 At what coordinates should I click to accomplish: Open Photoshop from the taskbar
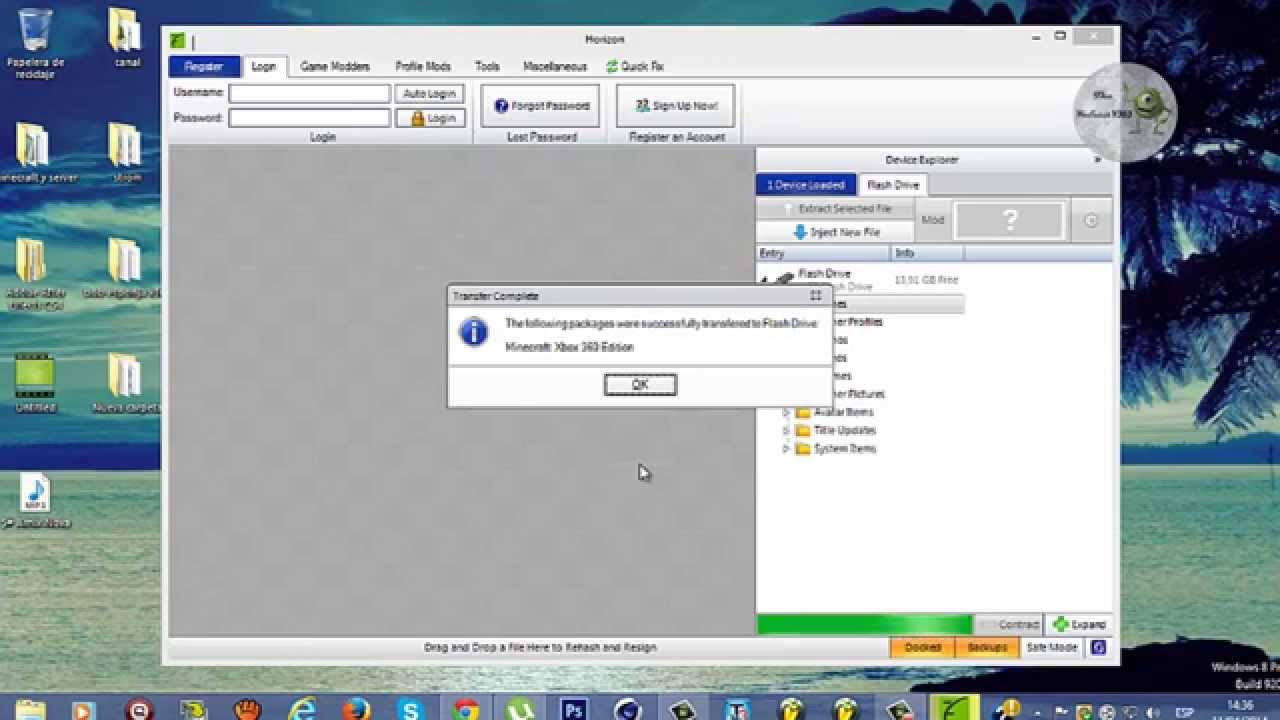coord(574,708)
